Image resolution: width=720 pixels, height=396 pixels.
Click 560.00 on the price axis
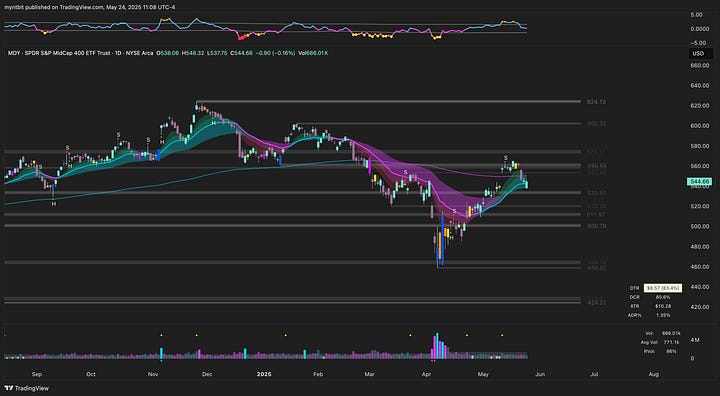[x=700, y=166]
